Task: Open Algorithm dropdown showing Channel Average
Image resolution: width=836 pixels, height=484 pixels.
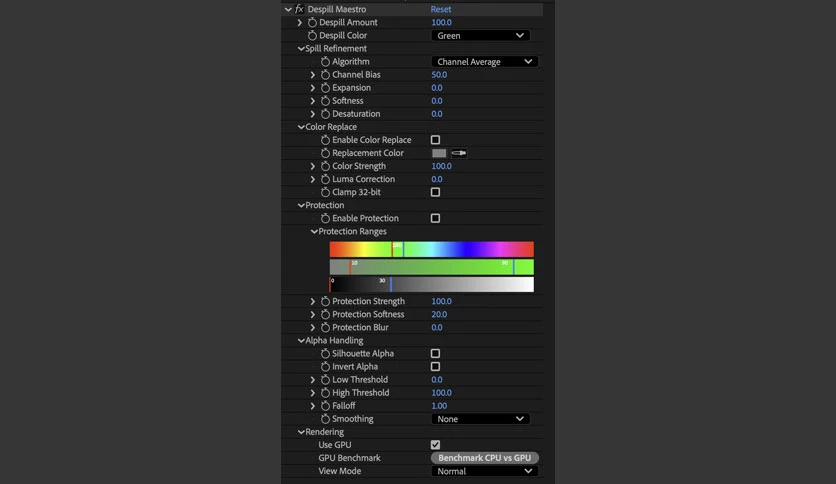Action: 485,62
